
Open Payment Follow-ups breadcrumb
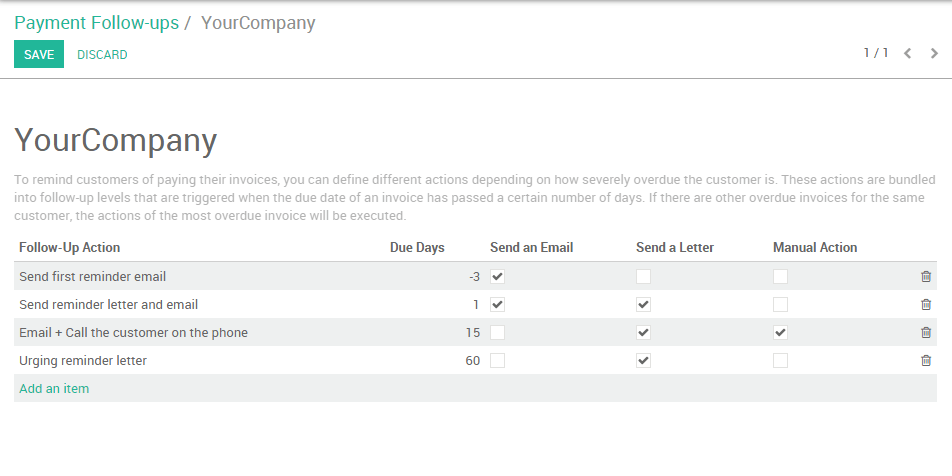(x=96, y=22)
